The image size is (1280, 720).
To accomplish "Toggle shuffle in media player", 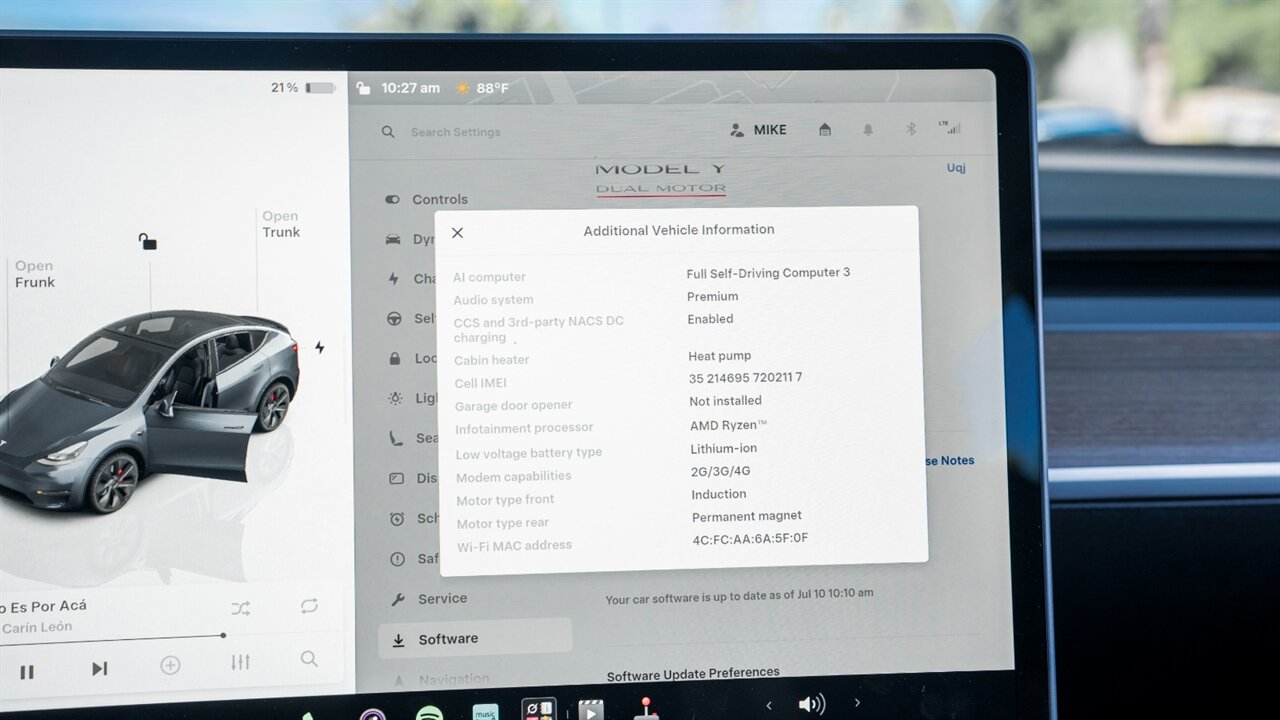I will tap(240, 608).
